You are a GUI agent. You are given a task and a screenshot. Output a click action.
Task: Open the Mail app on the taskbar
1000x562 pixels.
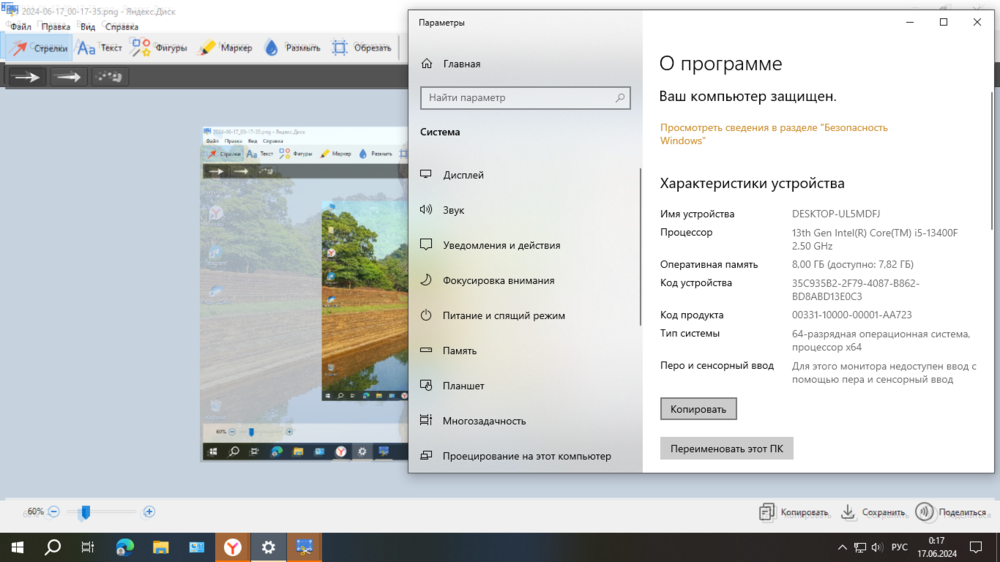[196, 547]
